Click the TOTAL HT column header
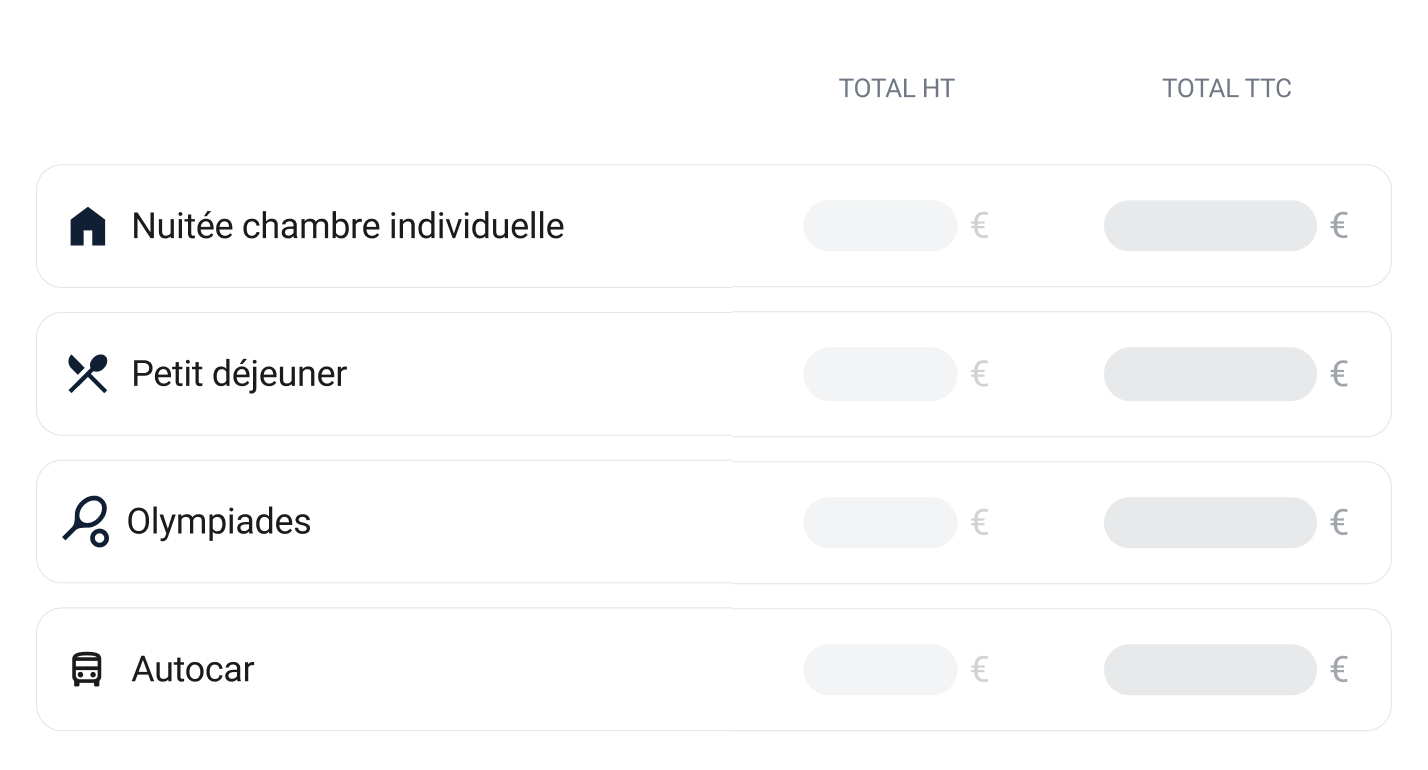 pos(896,89)
